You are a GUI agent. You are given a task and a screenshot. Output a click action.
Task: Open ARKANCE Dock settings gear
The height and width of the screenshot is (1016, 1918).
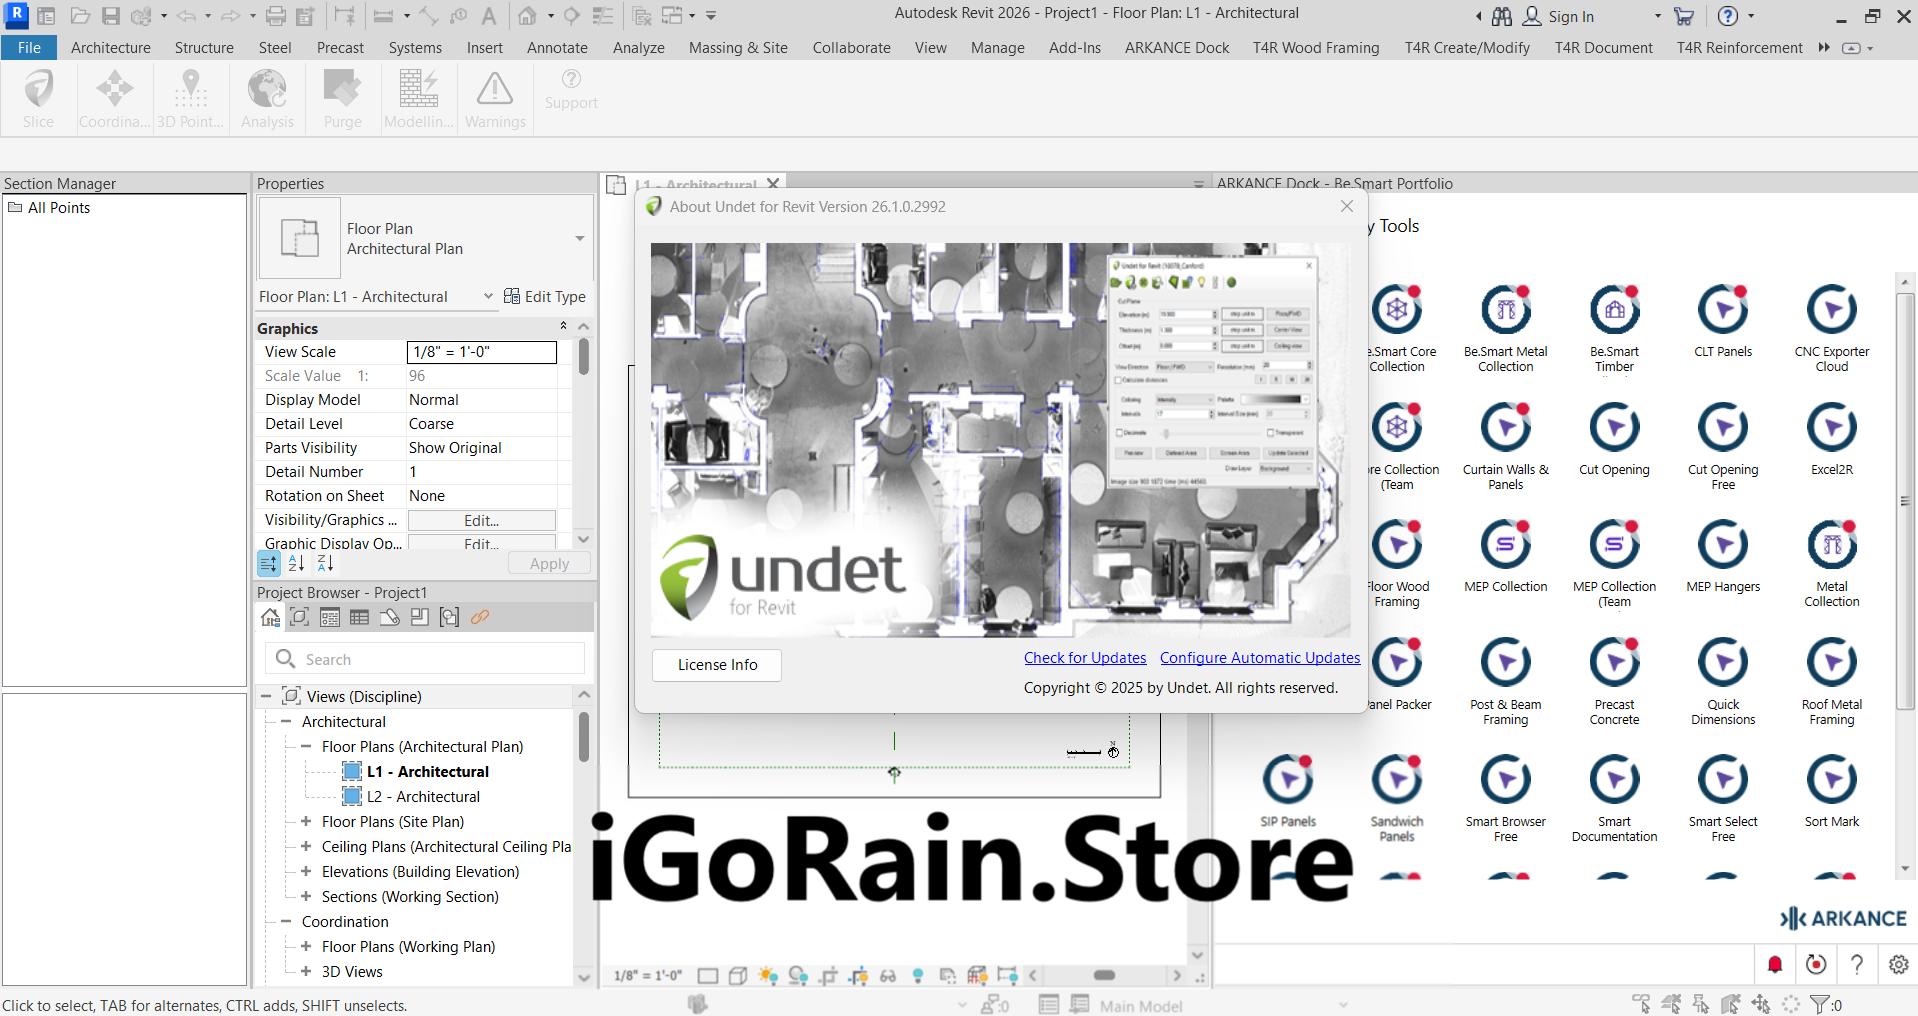1898,964
